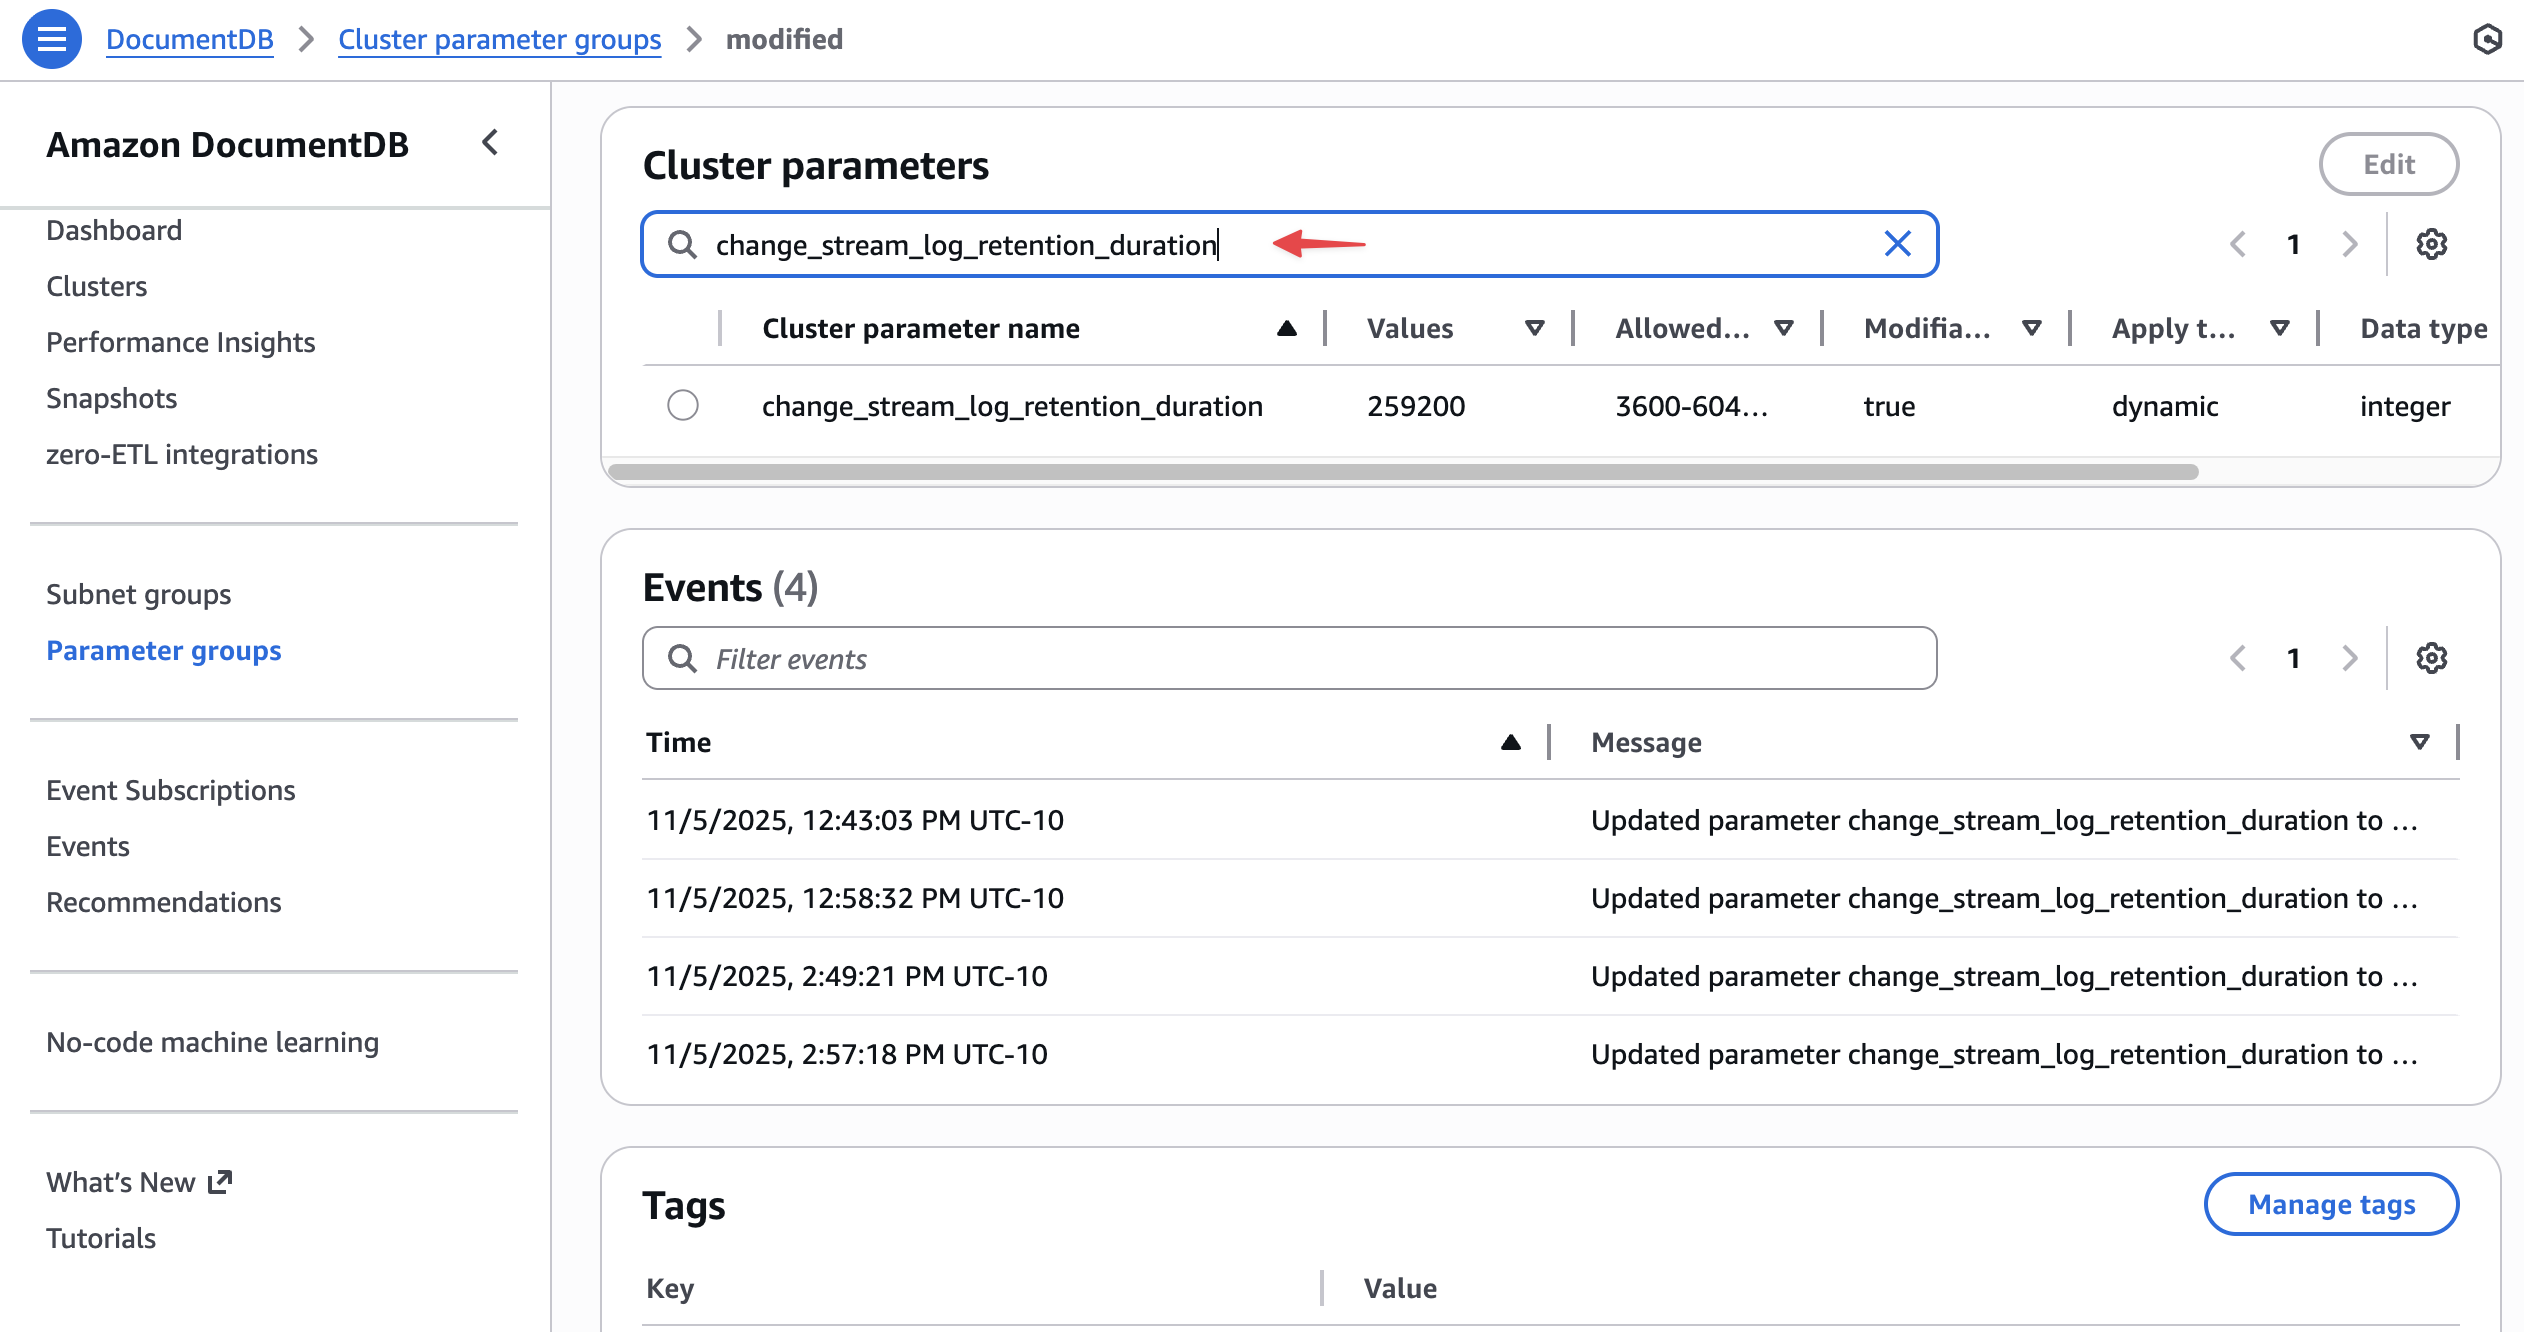This screenshot has height=1332, width=2524.
Task: Click the Edit button for cluster parameters
Action: [x=2389, y=163]
